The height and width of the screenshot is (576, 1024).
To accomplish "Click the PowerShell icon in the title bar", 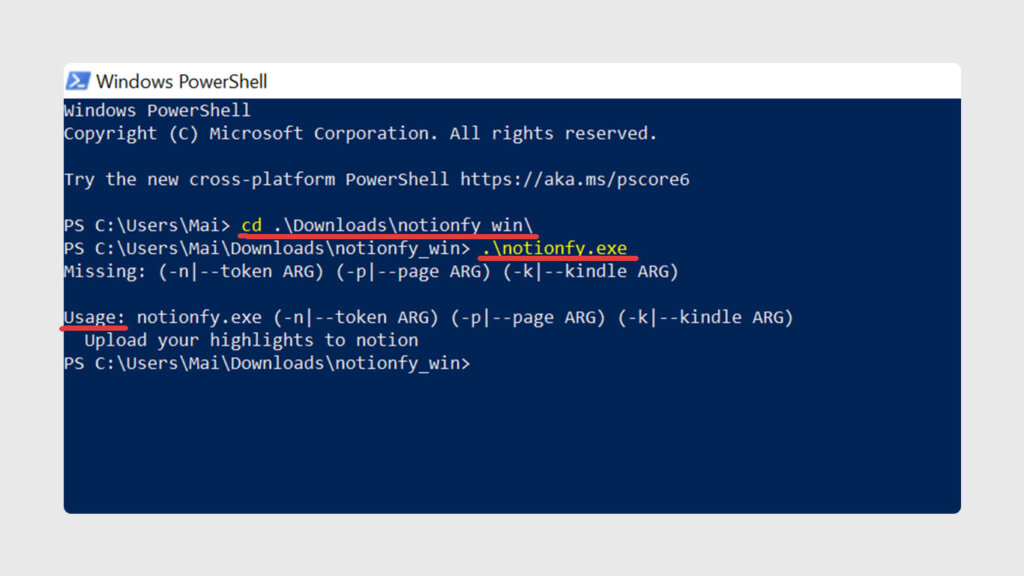I will pos(78,81).
